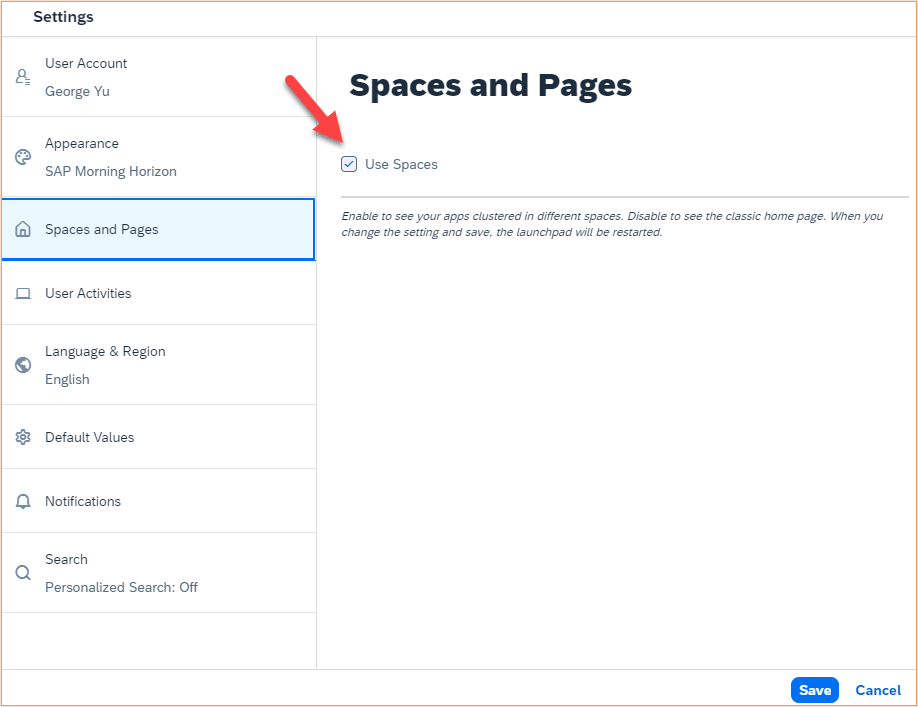The image size is (918, 707).
Task: Click the 'Use Spaces' label text
Action: [x=401, y=164]
